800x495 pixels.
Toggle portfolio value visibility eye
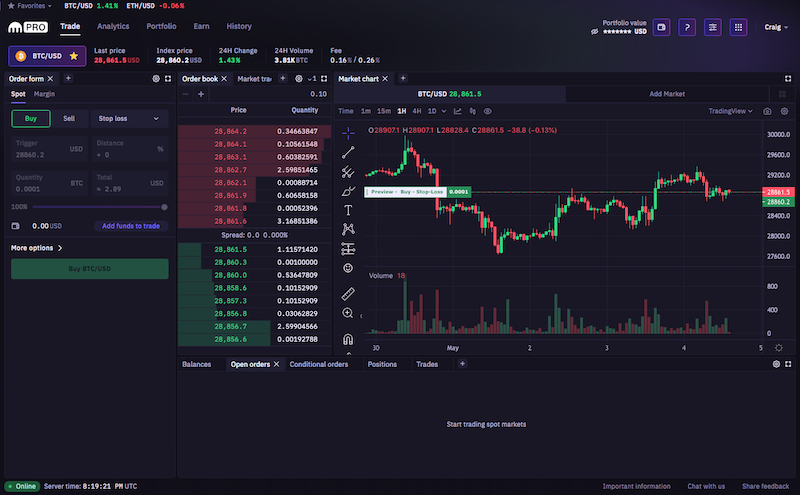pyautogui.click(x=594, y=32)
